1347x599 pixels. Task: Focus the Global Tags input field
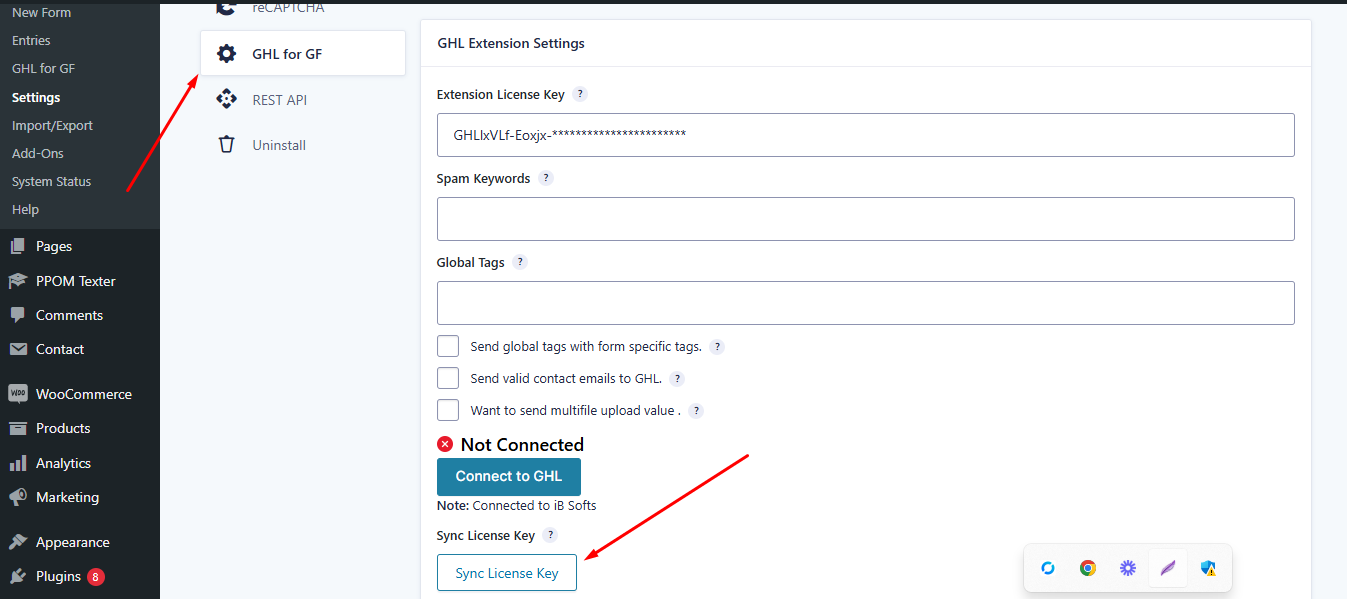point(865,303)
